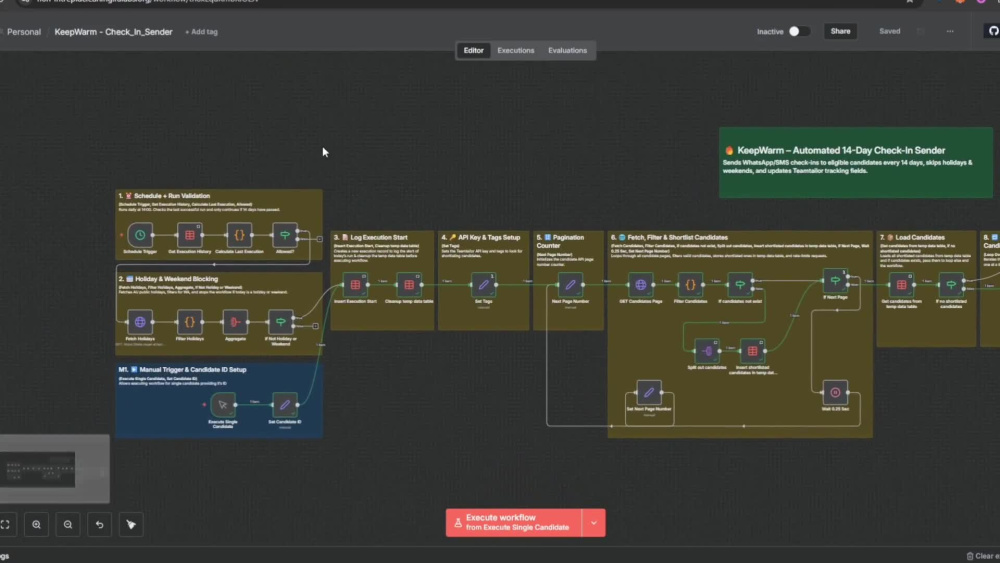
Task: Click the tidy up workflow button
Action: tap(131, 525)
